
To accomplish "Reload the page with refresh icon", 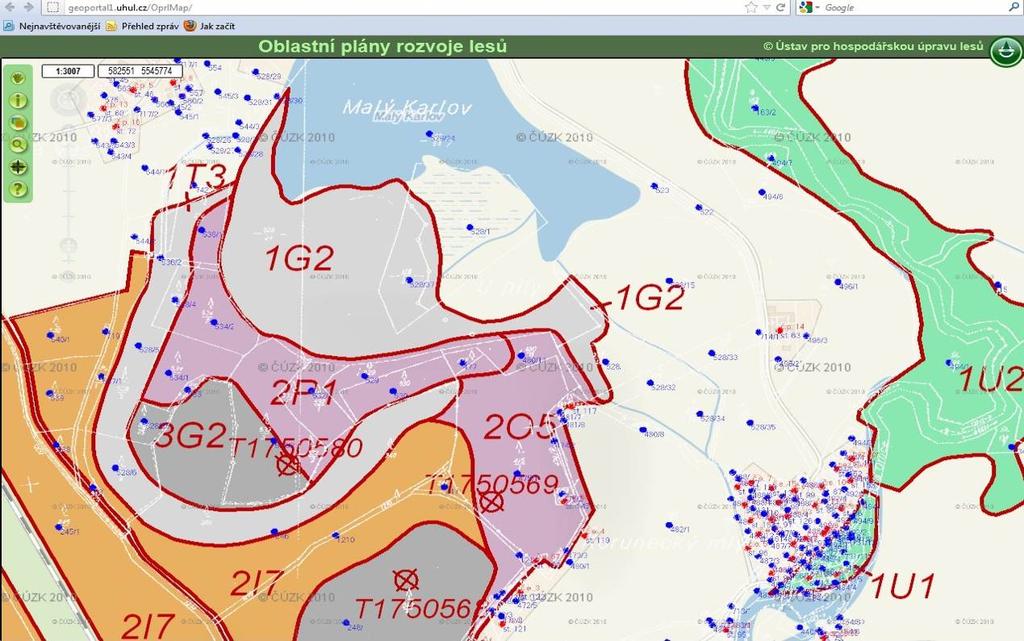I will tap(780, 8).
